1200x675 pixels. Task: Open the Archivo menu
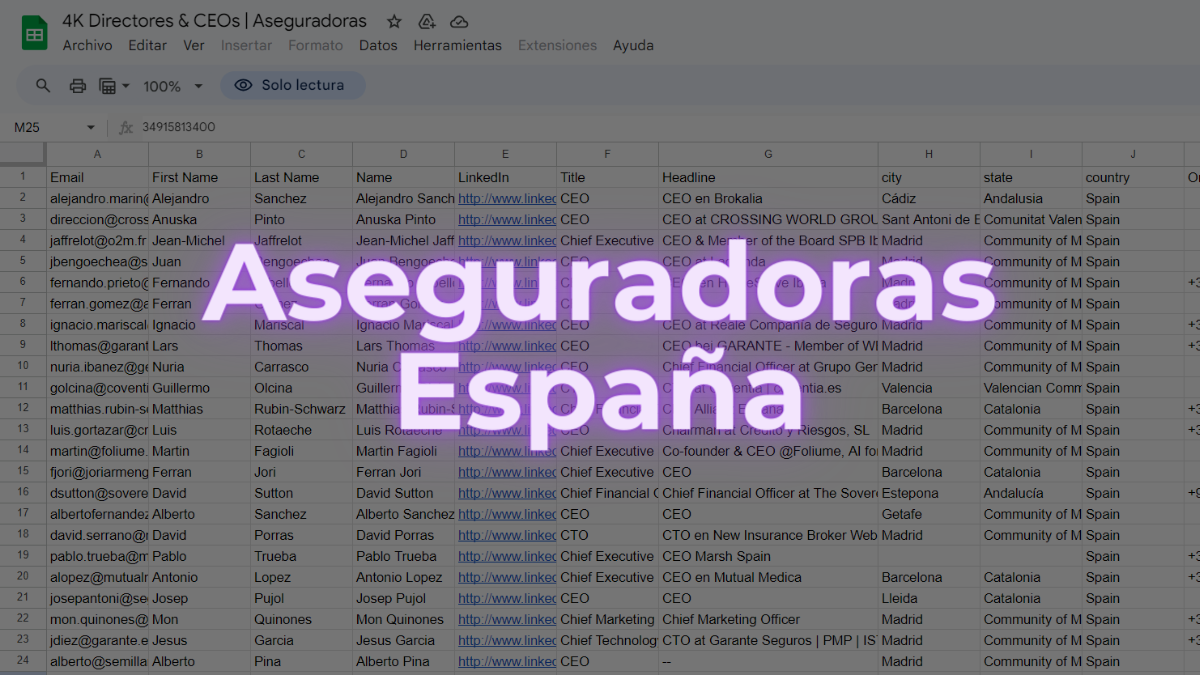(87, 45)
